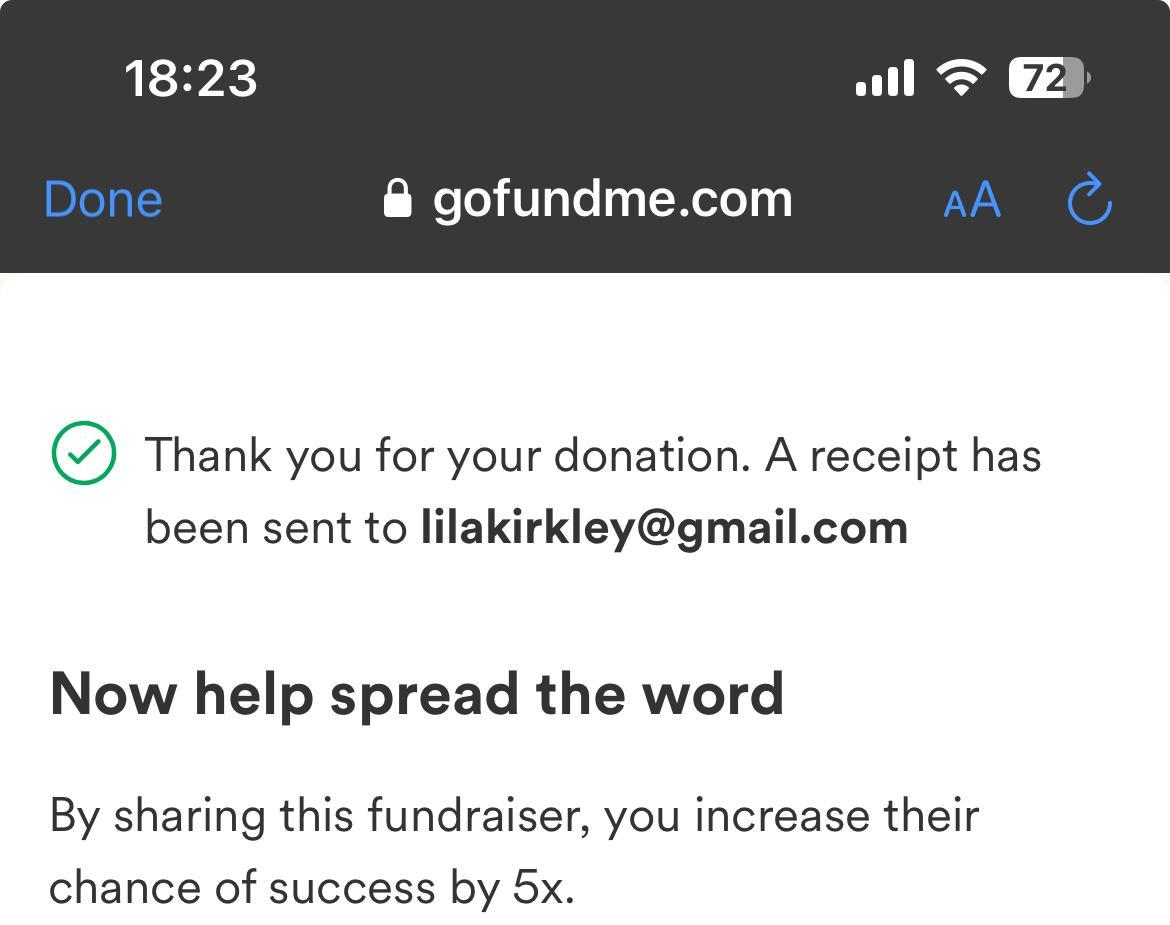Click the padlock security icon
1170x925 pixels.
[397, 199]
